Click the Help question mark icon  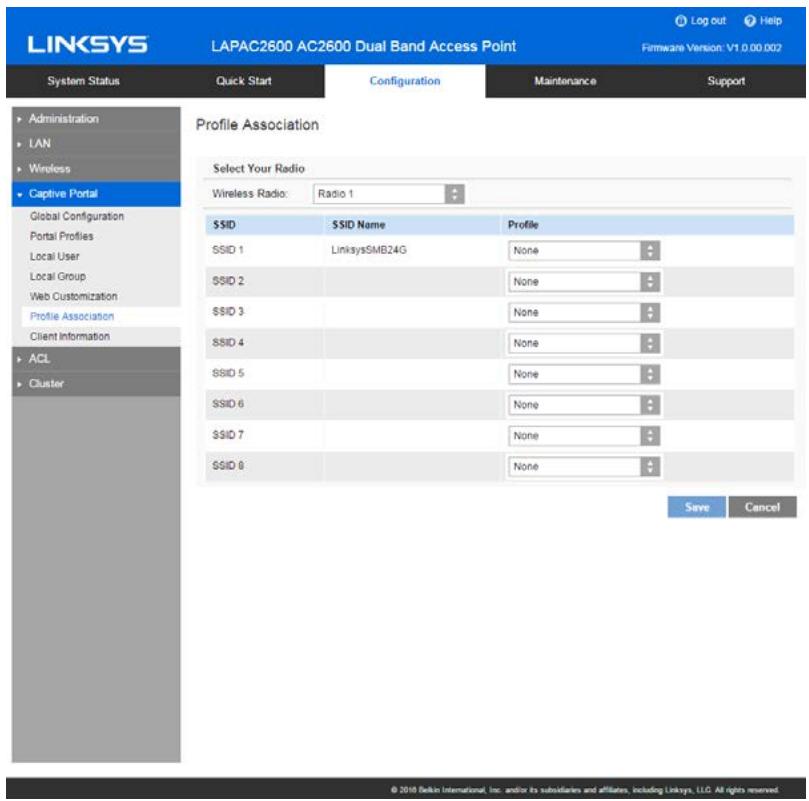click(x=750, y=21)
